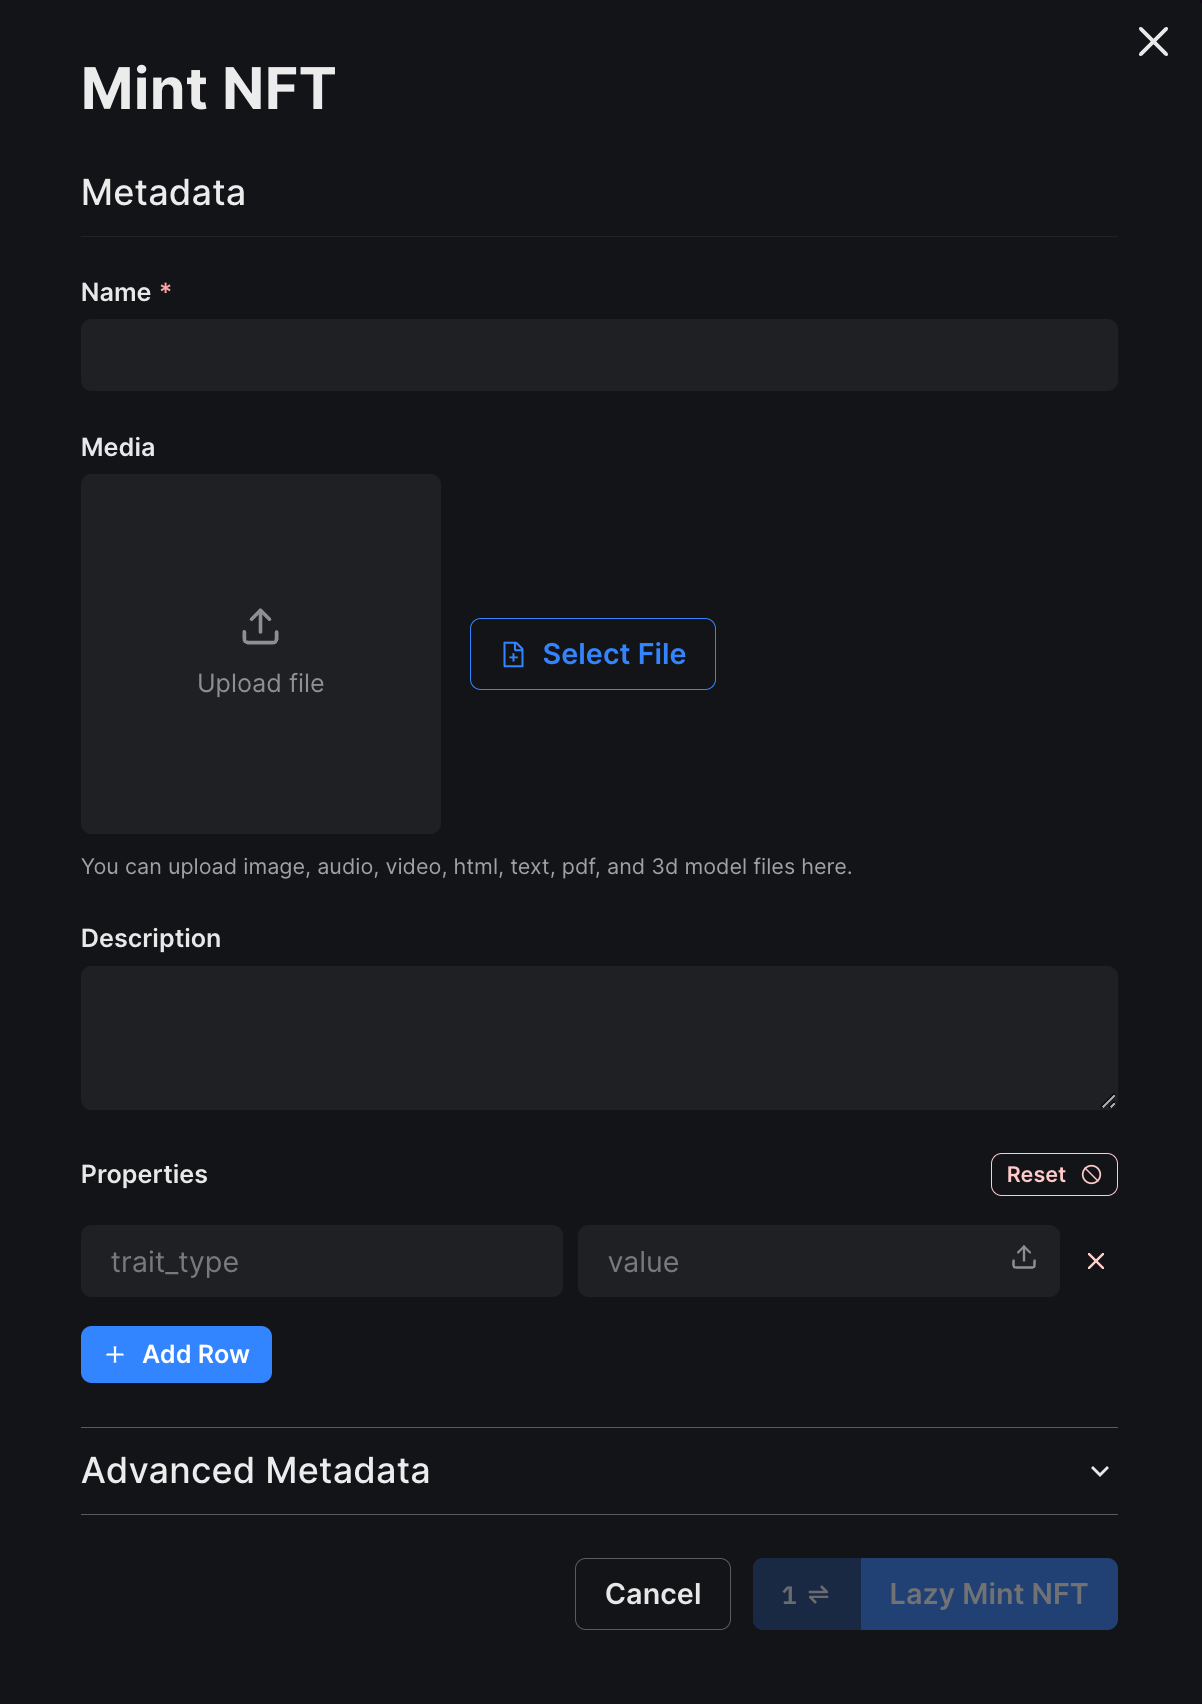This screenshot has width=1202, height=1704.
Task: Click the upload icon inside the value field
Action: 1023,1258
